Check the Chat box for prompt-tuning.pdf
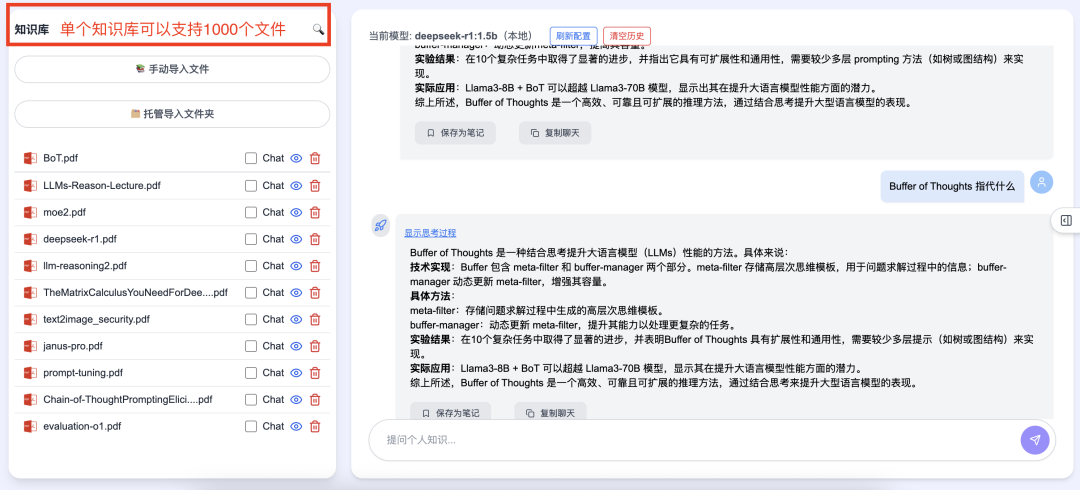 point(251,373)
